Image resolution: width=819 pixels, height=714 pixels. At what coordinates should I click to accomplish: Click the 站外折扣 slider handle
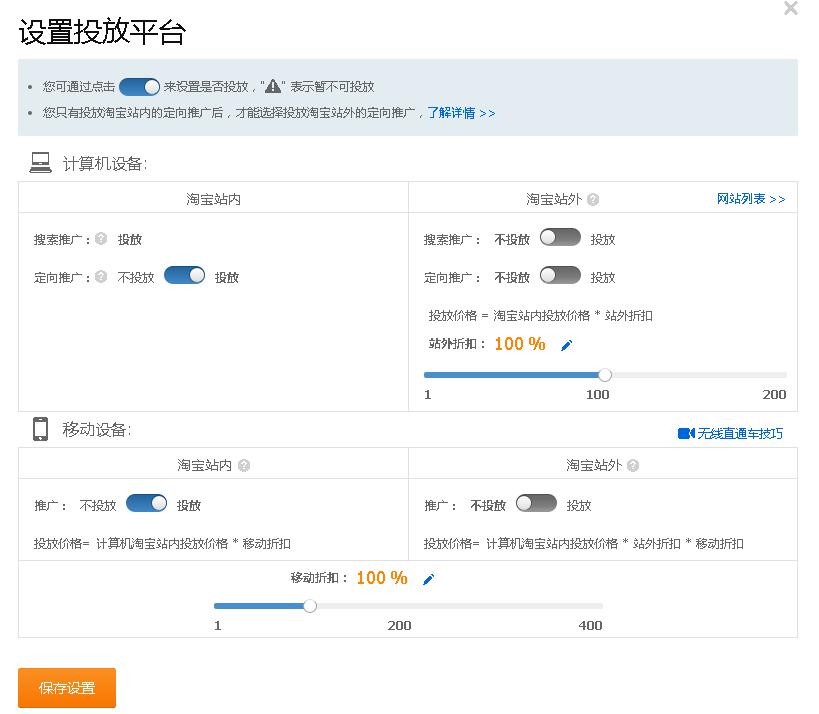pos(604,374)
